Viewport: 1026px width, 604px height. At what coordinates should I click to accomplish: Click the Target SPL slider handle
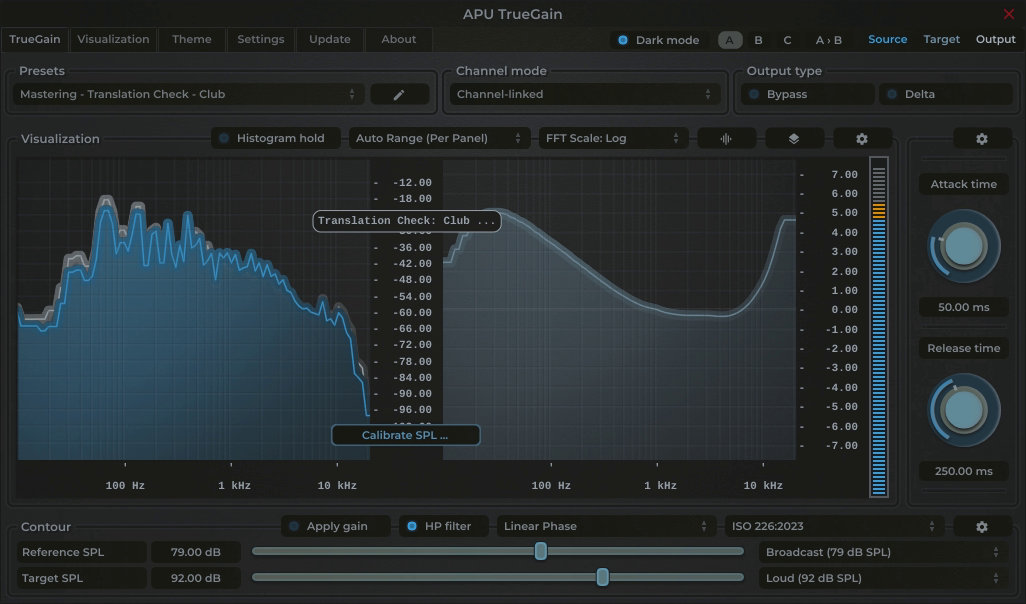603,577
